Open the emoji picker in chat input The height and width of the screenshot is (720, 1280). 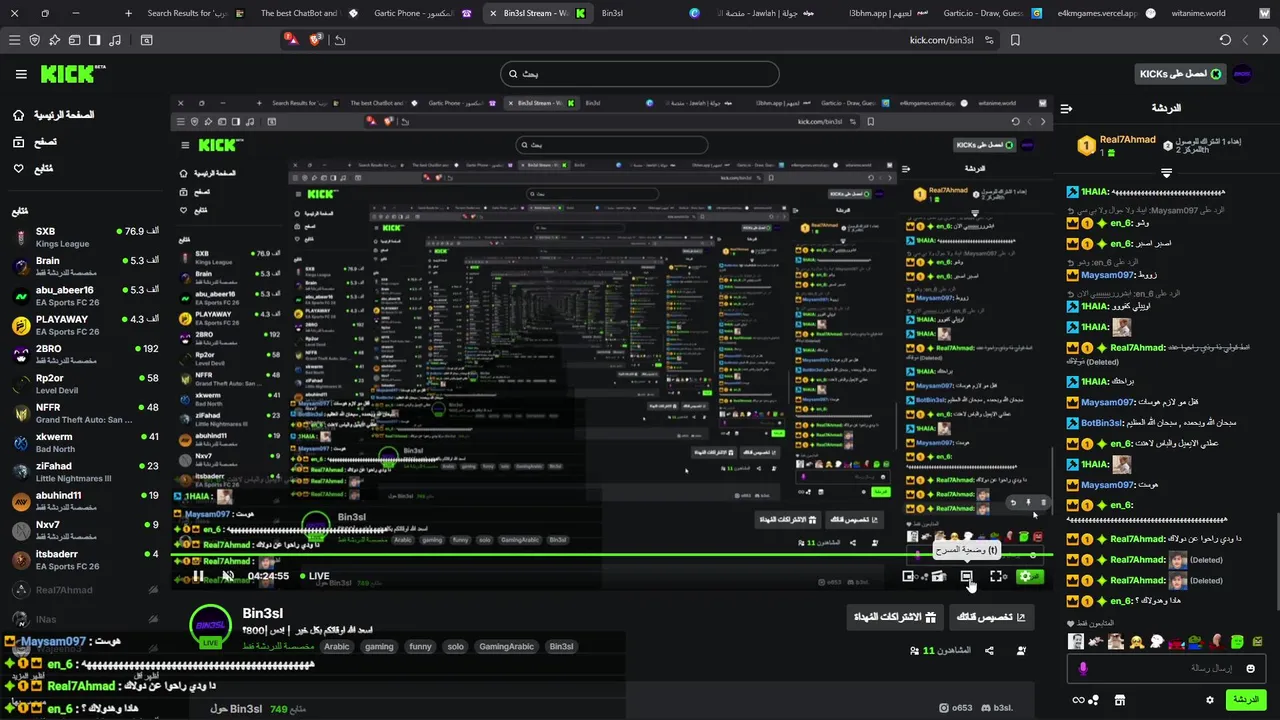(x=1250, y=668)
